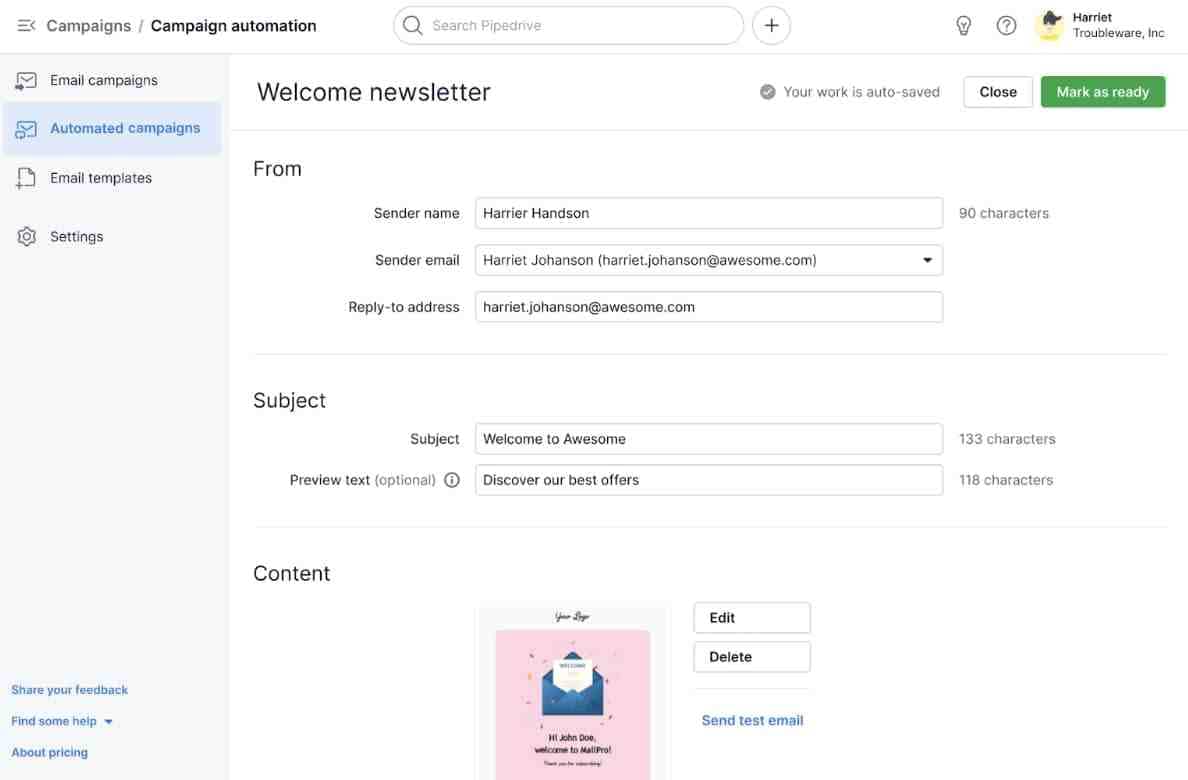Open the help question-mark icon

coord(1006,25)
